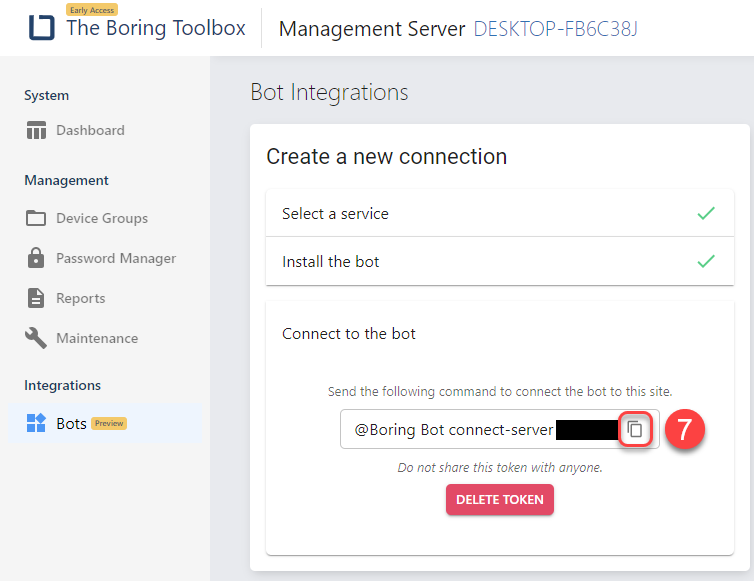
Task: Click the Device Groups folder icon
Action: tap(36, 218)
